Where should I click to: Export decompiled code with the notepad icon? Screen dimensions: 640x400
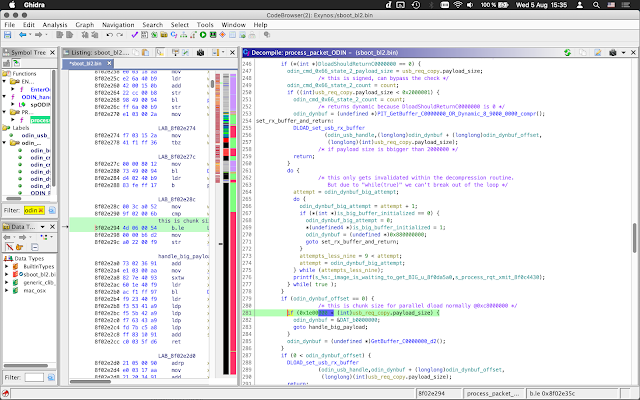pos(598,53)
